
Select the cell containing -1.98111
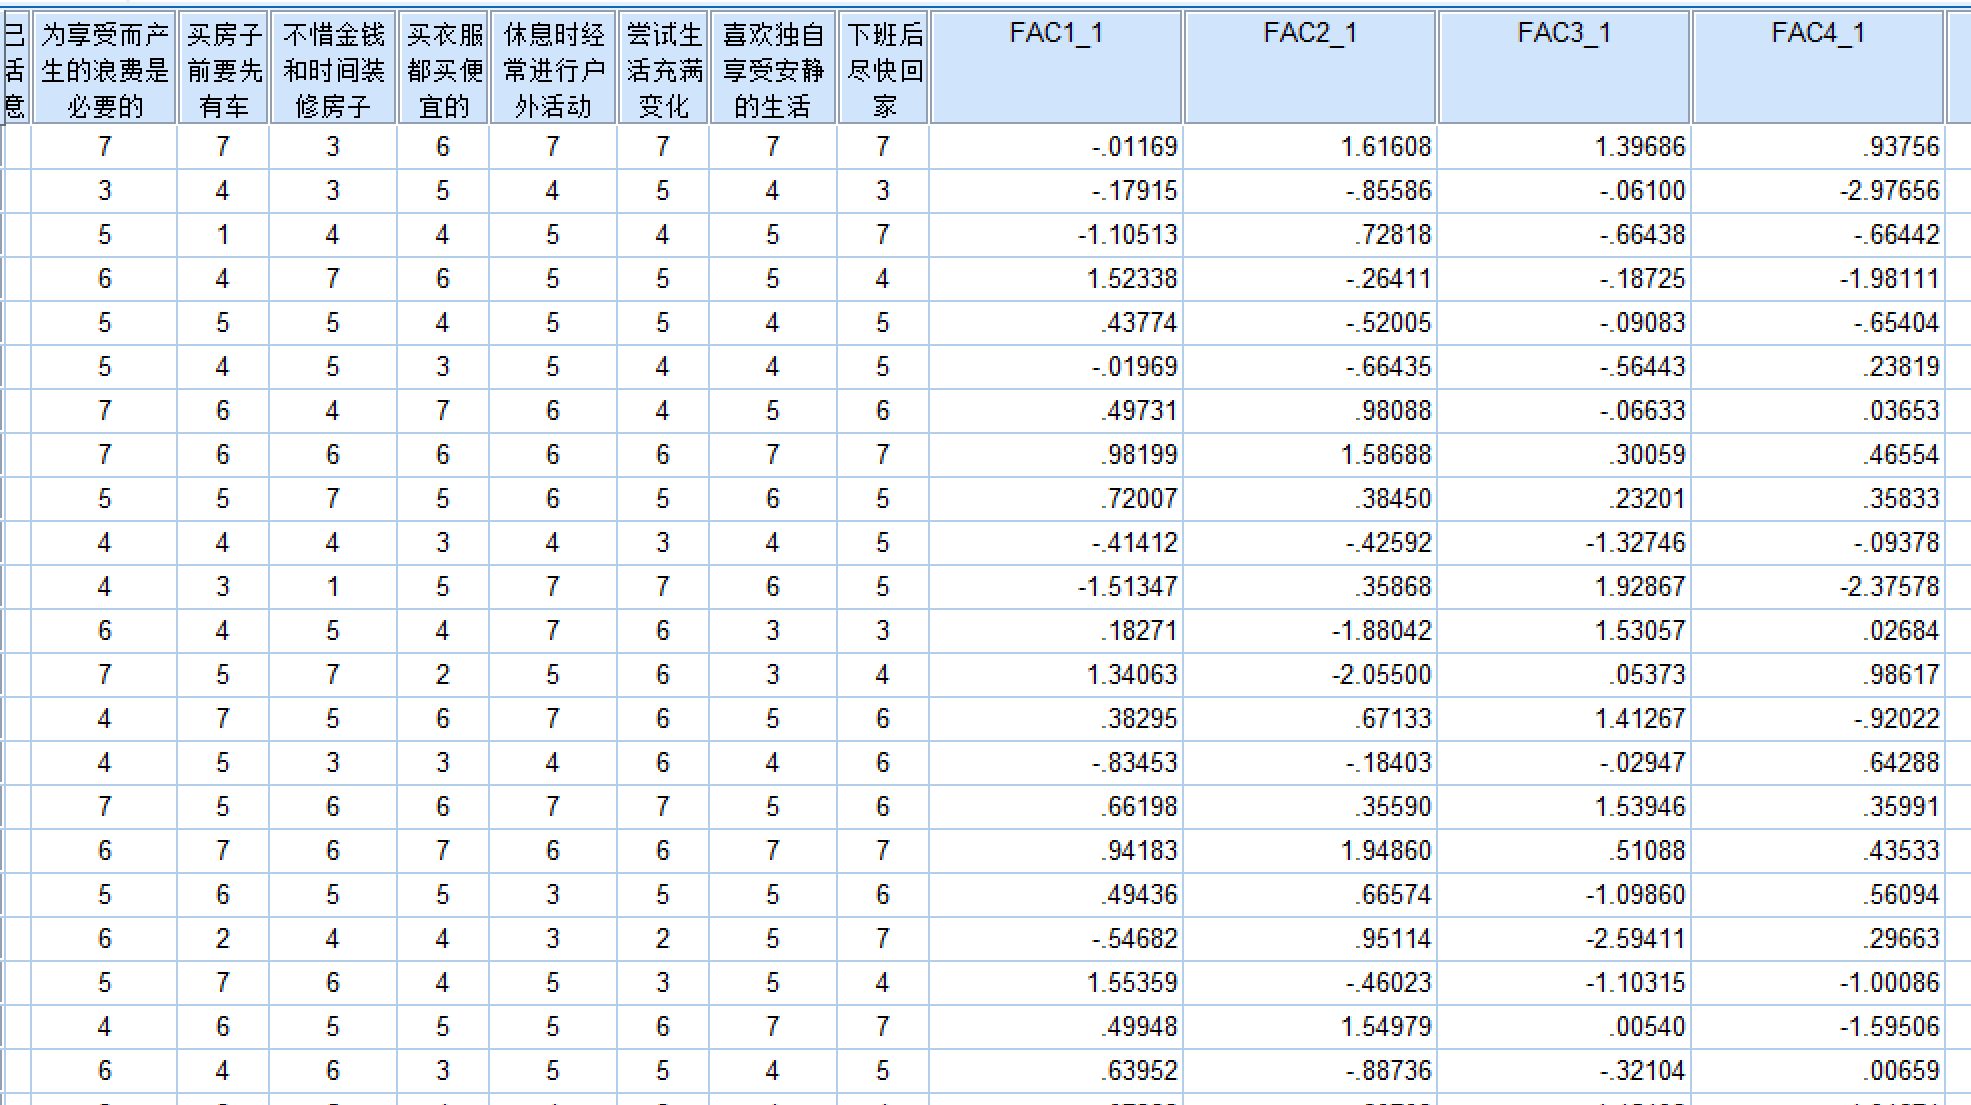click(x=1818, y=279)
